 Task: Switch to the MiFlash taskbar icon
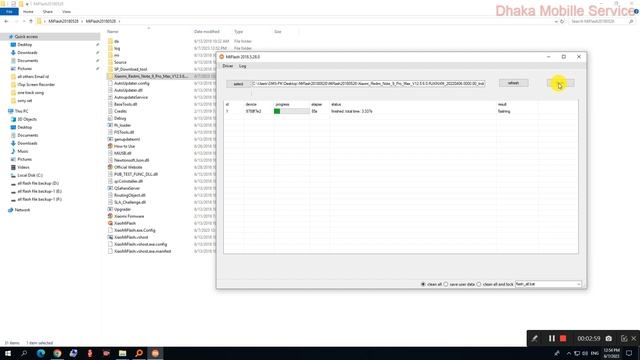pos(155,353)
